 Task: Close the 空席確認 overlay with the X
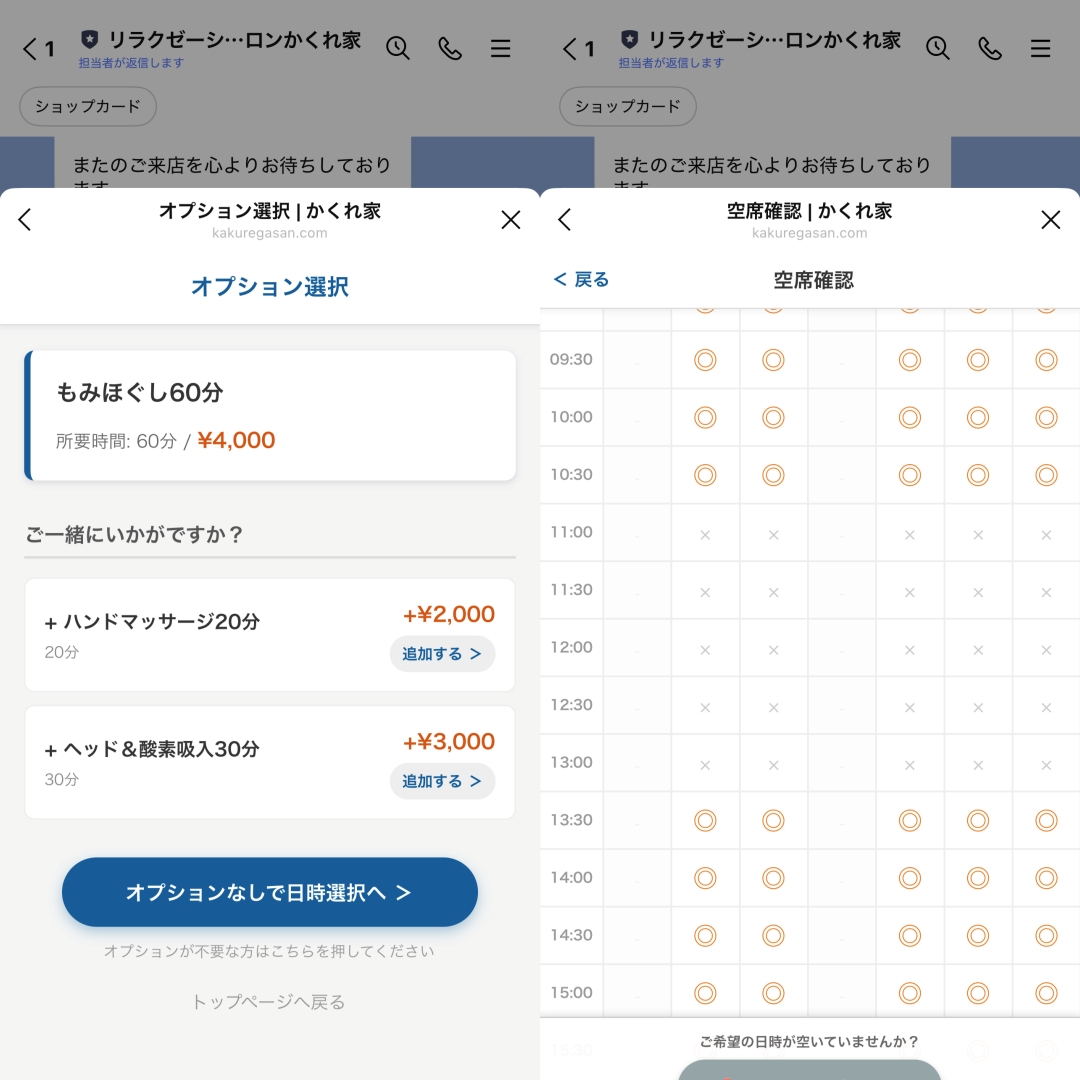pyautogui.click(x=1051, y=219)
